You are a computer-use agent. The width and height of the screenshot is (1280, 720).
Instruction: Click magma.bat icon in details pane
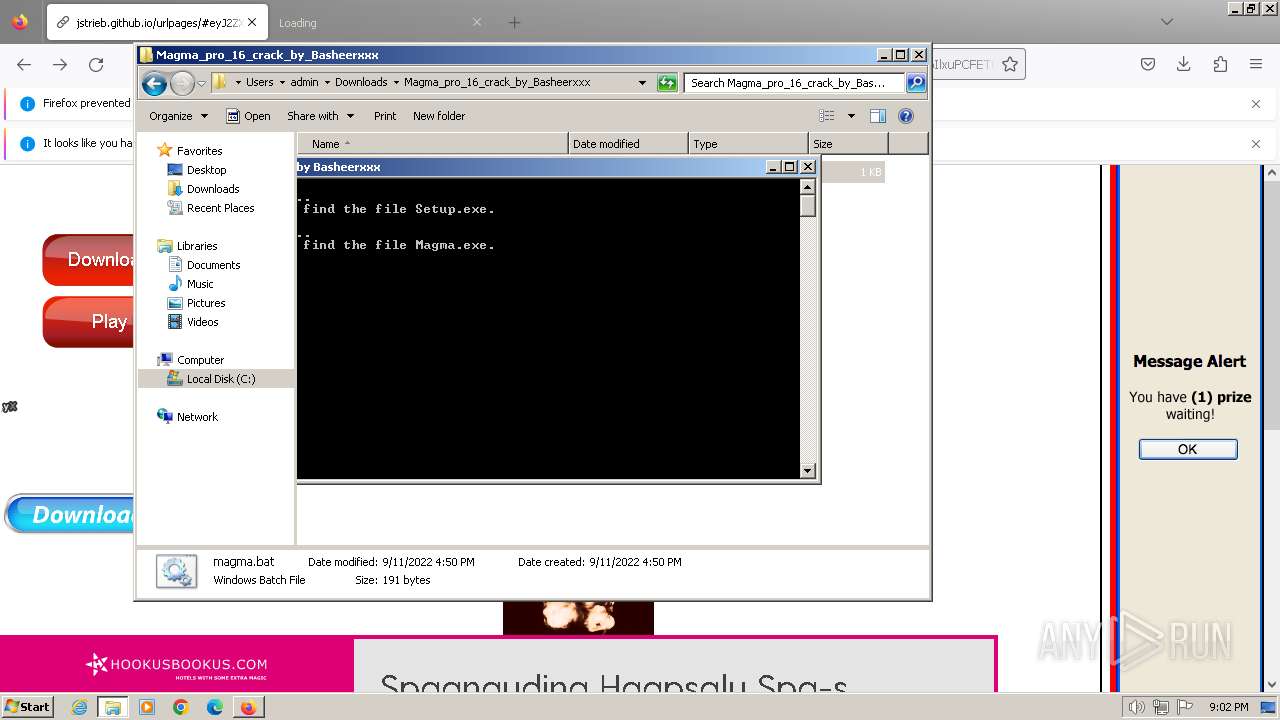tap(177, 571)
